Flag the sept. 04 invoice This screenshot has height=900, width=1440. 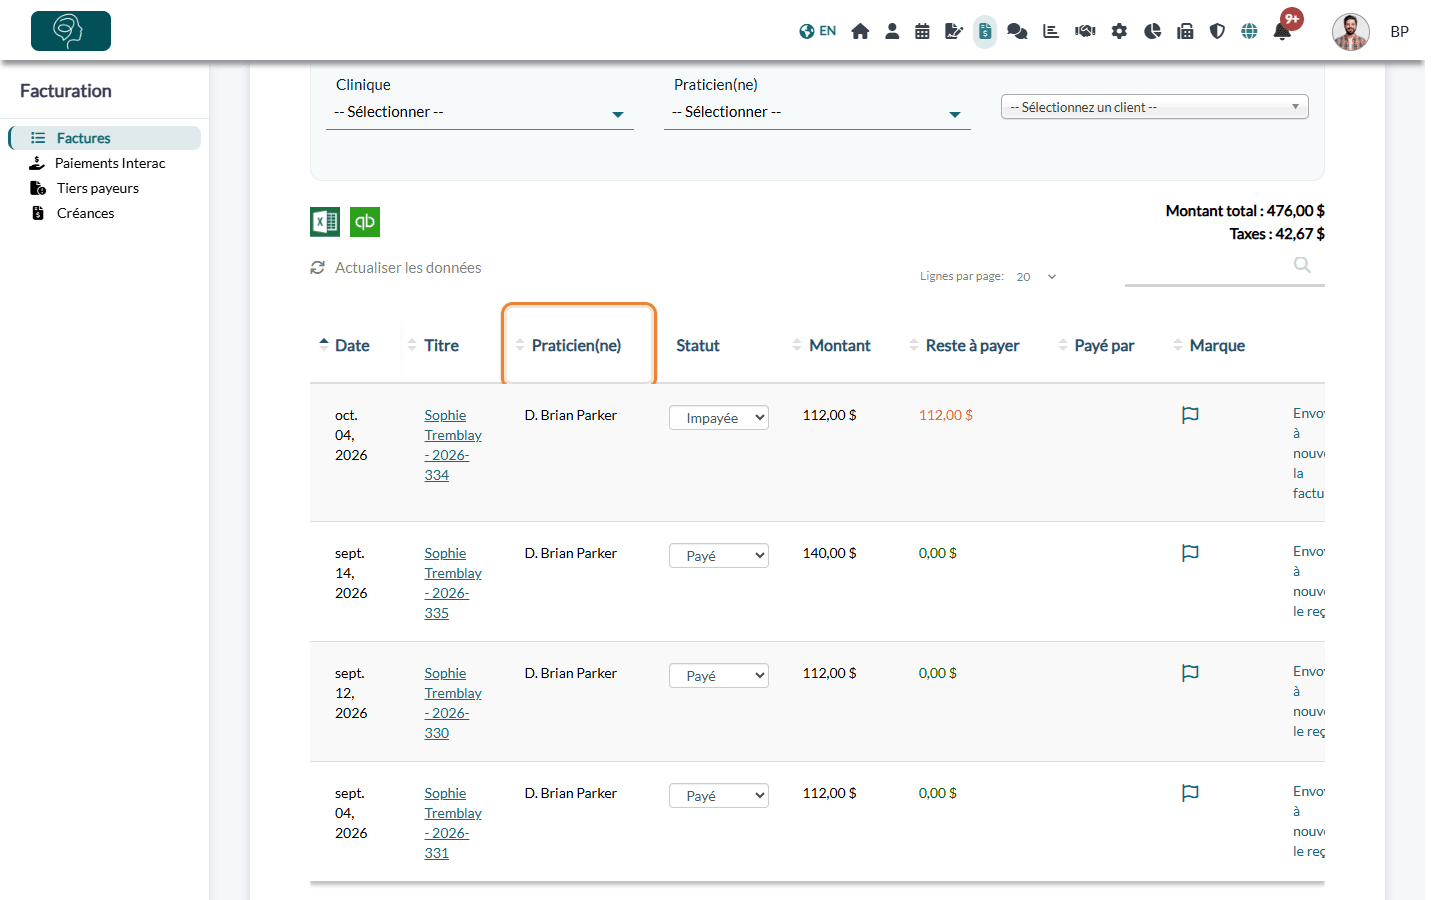click(1190, 793)
